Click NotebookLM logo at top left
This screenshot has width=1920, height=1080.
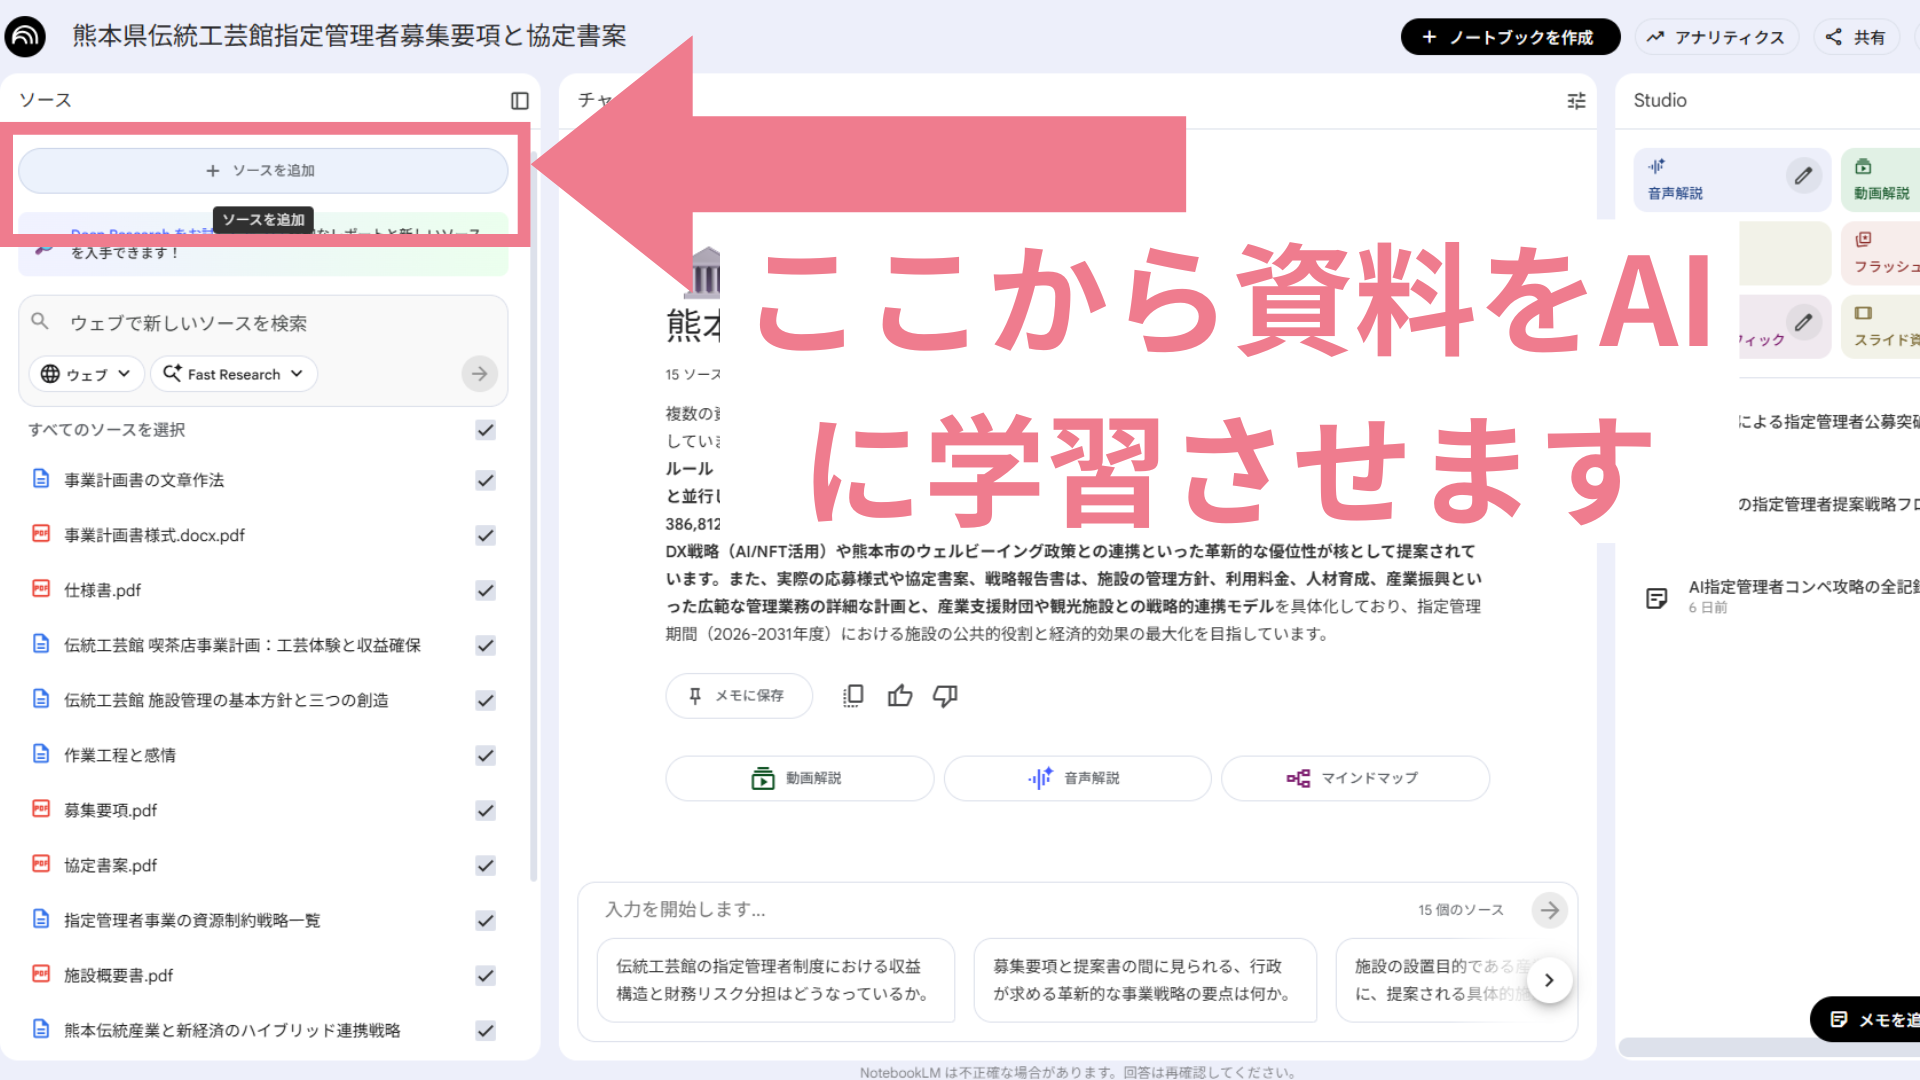tap(25, 37)
